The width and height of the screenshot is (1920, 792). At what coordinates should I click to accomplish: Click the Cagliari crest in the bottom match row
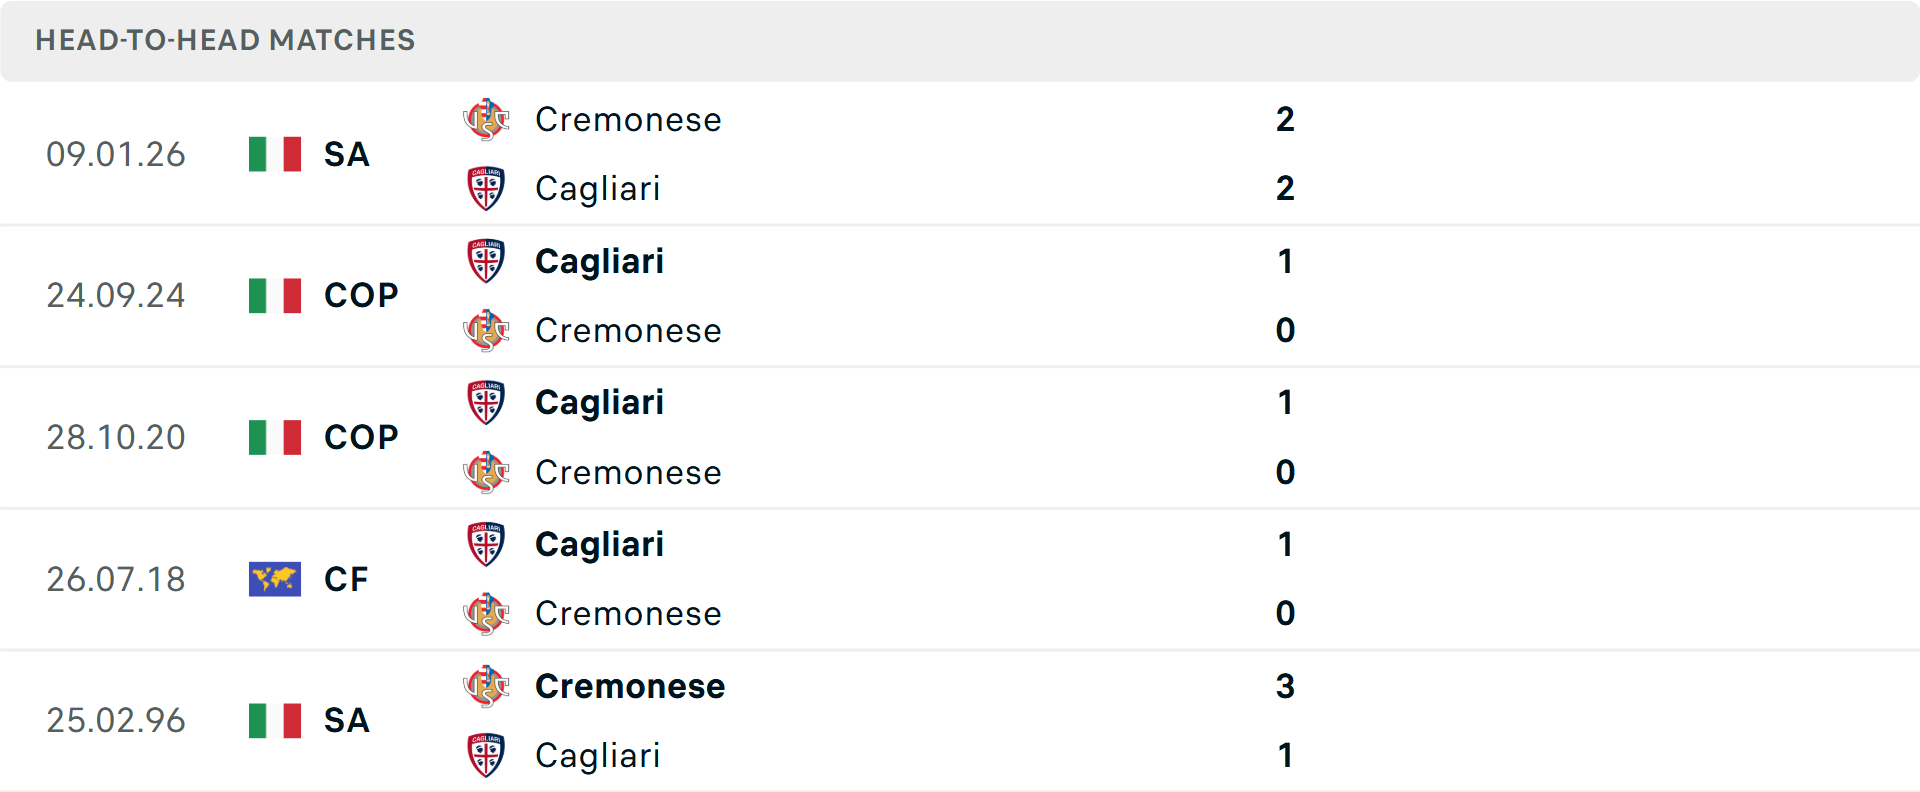tap(487, 756)
